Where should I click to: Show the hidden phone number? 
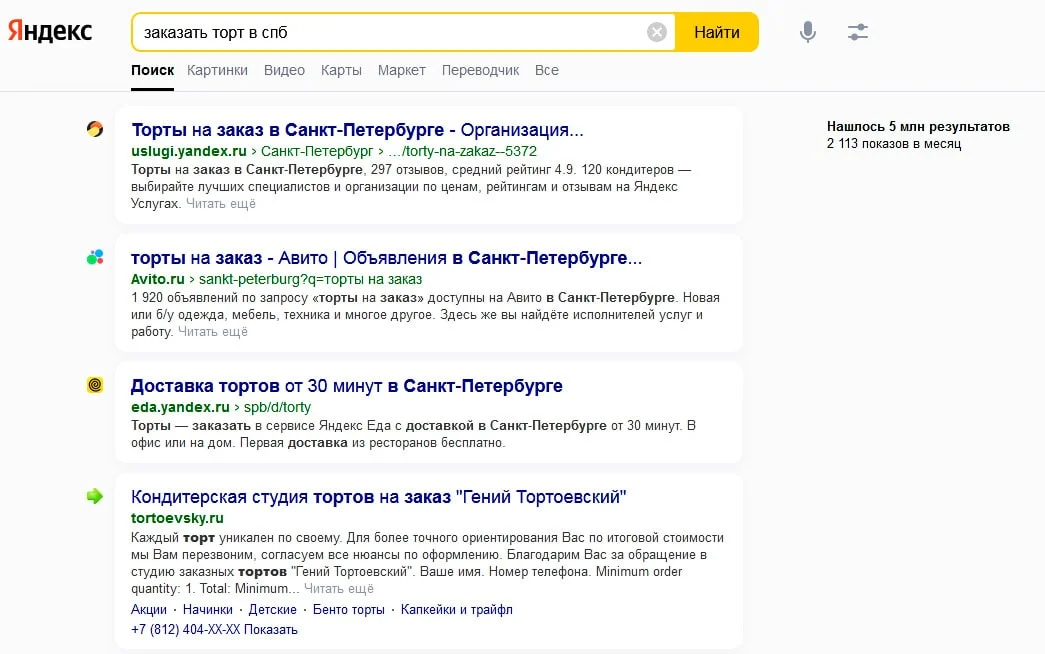click(271, 630)
